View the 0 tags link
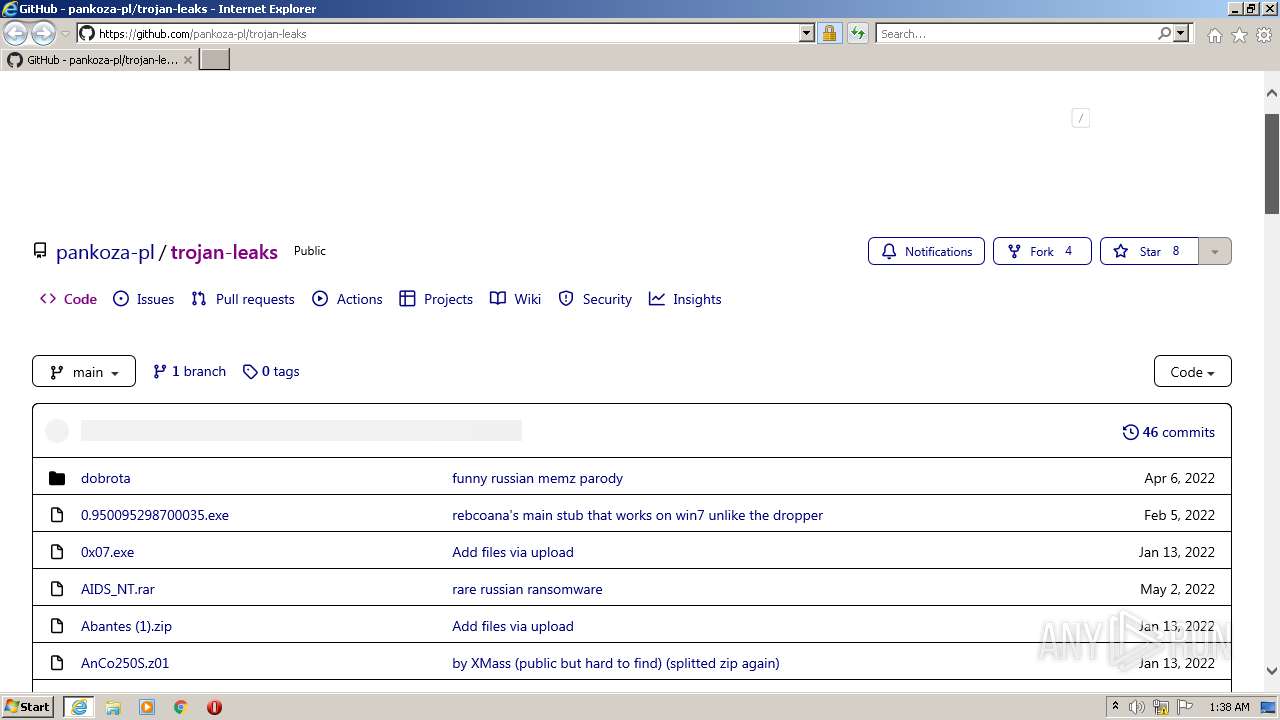1280x720 pixels. pos(271,371)
